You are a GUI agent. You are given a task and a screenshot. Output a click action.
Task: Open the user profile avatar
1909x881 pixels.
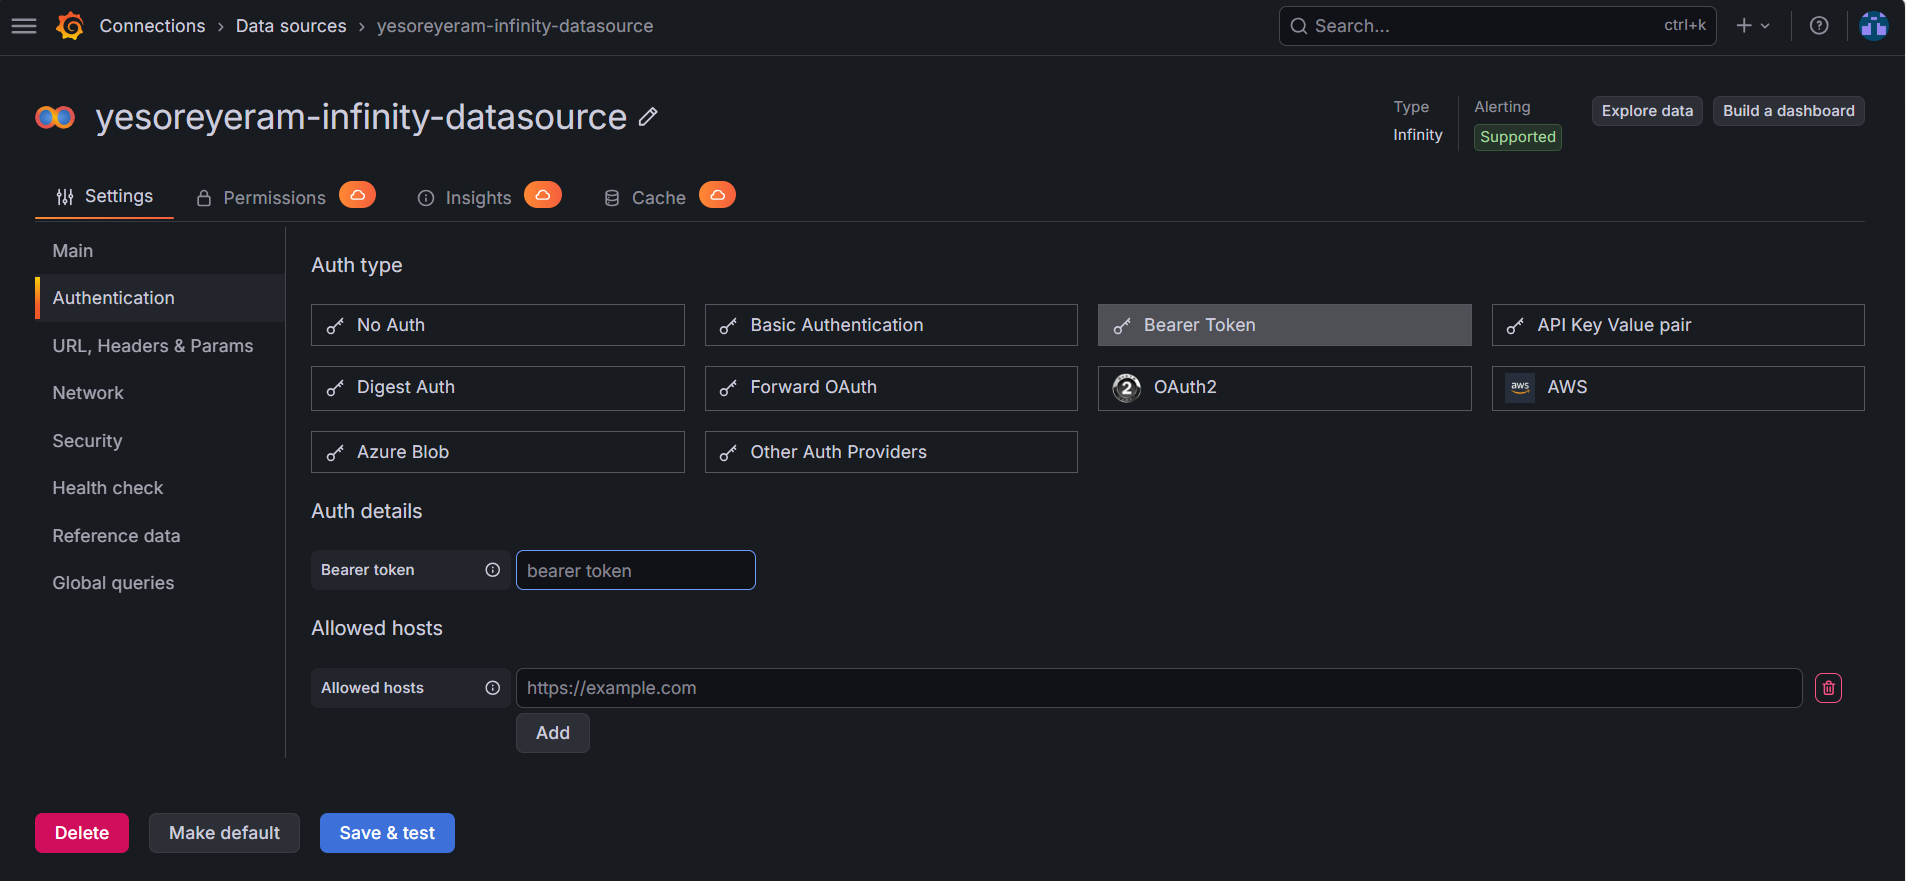[x=1873, y=26]
